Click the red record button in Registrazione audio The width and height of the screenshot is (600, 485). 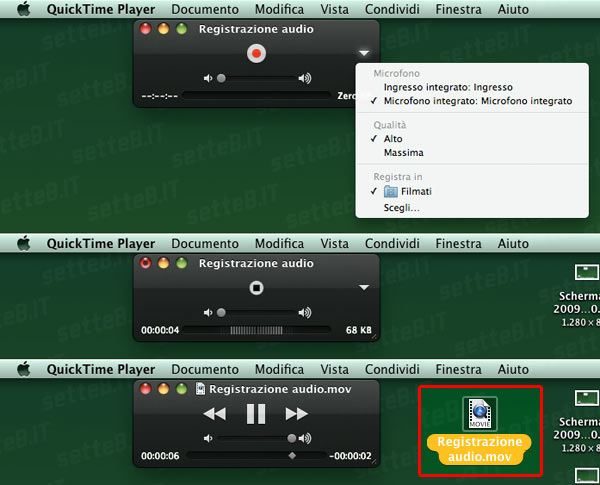[x=256, y=53]
